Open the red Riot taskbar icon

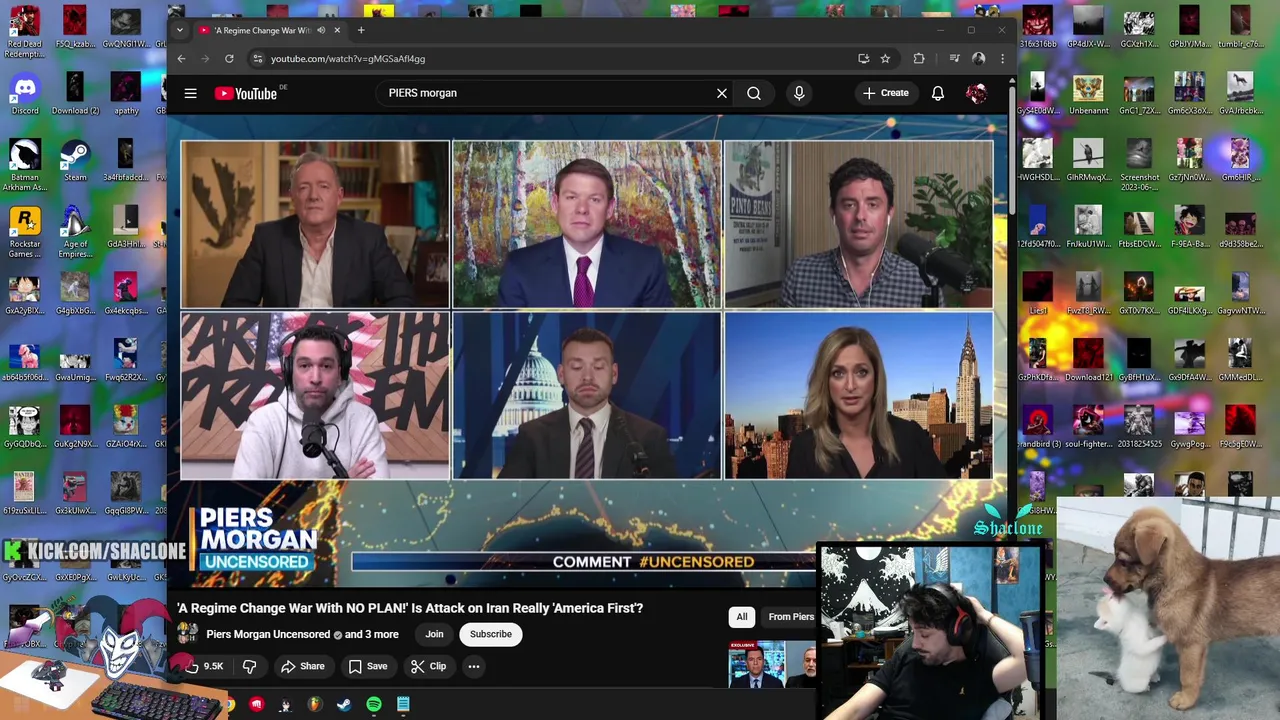[257, 705]
